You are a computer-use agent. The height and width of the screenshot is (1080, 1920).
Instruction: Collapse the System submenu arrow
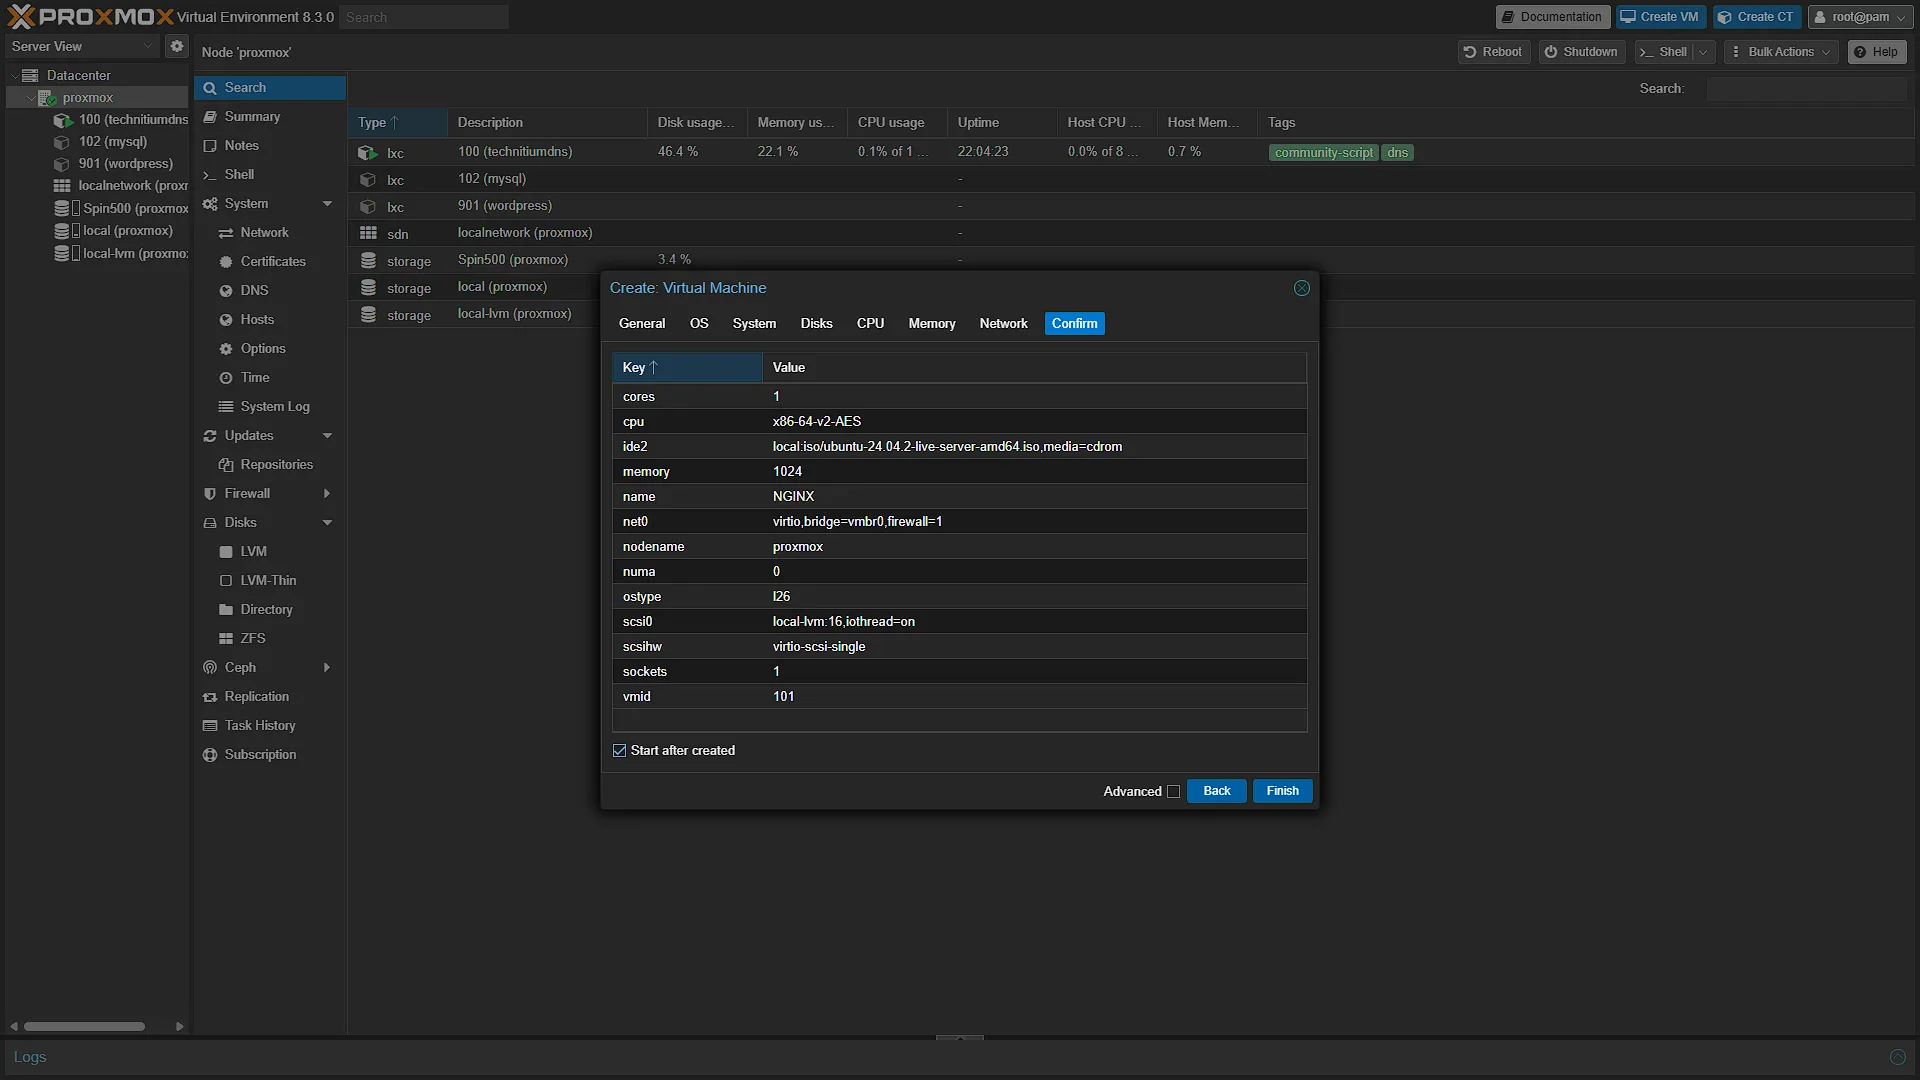[327, 204]
